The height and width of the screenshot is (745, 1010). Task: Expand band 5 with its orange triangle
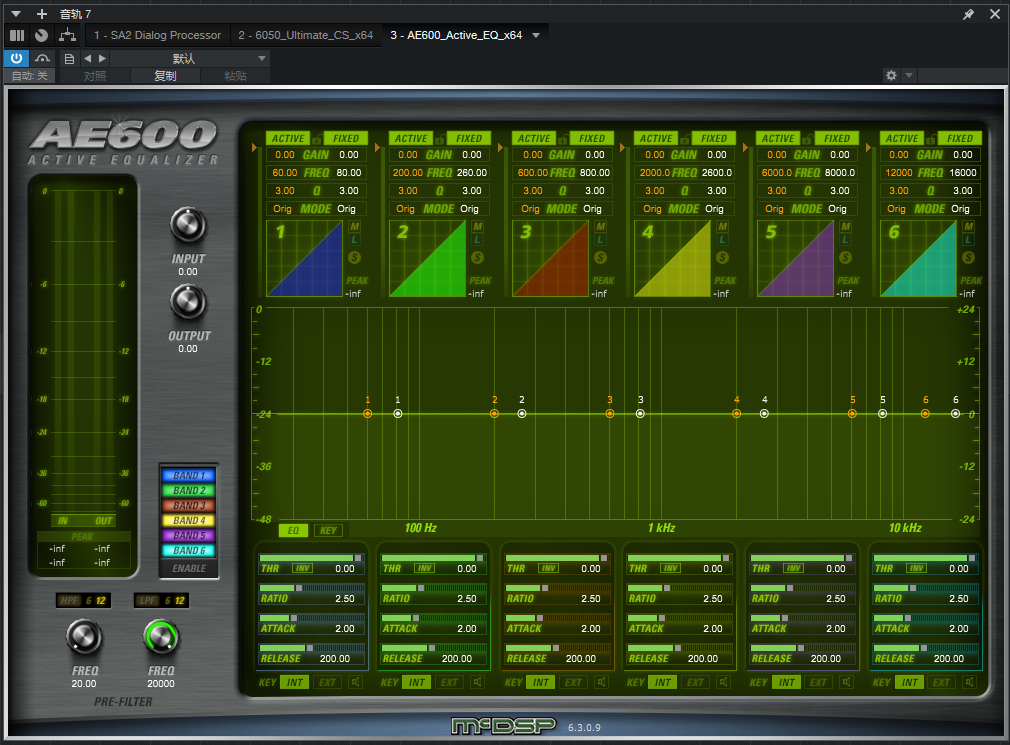(x=745, y=147)
